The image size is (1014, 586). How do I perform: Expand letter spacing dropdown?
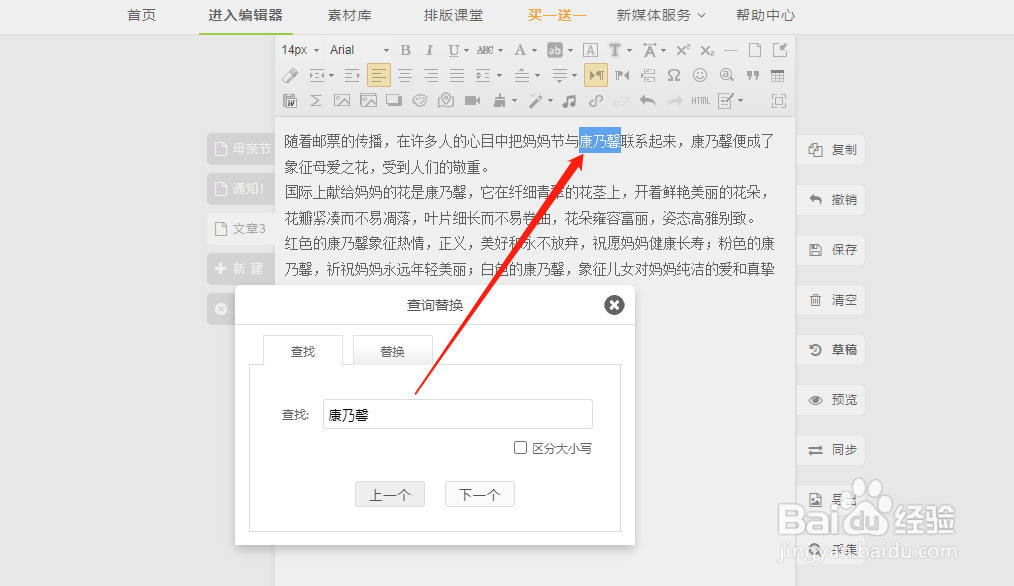663,50
